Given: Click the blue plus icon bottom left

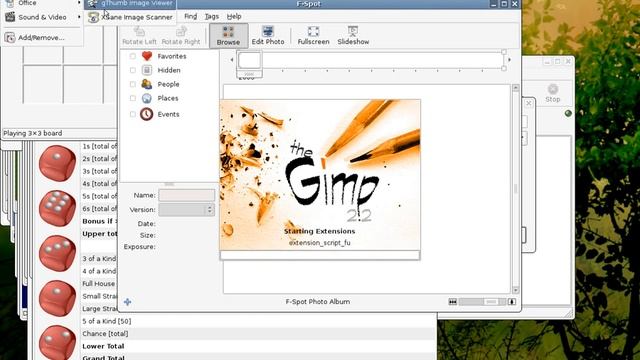Looking at the screenshot, I should tap(127, 302).
